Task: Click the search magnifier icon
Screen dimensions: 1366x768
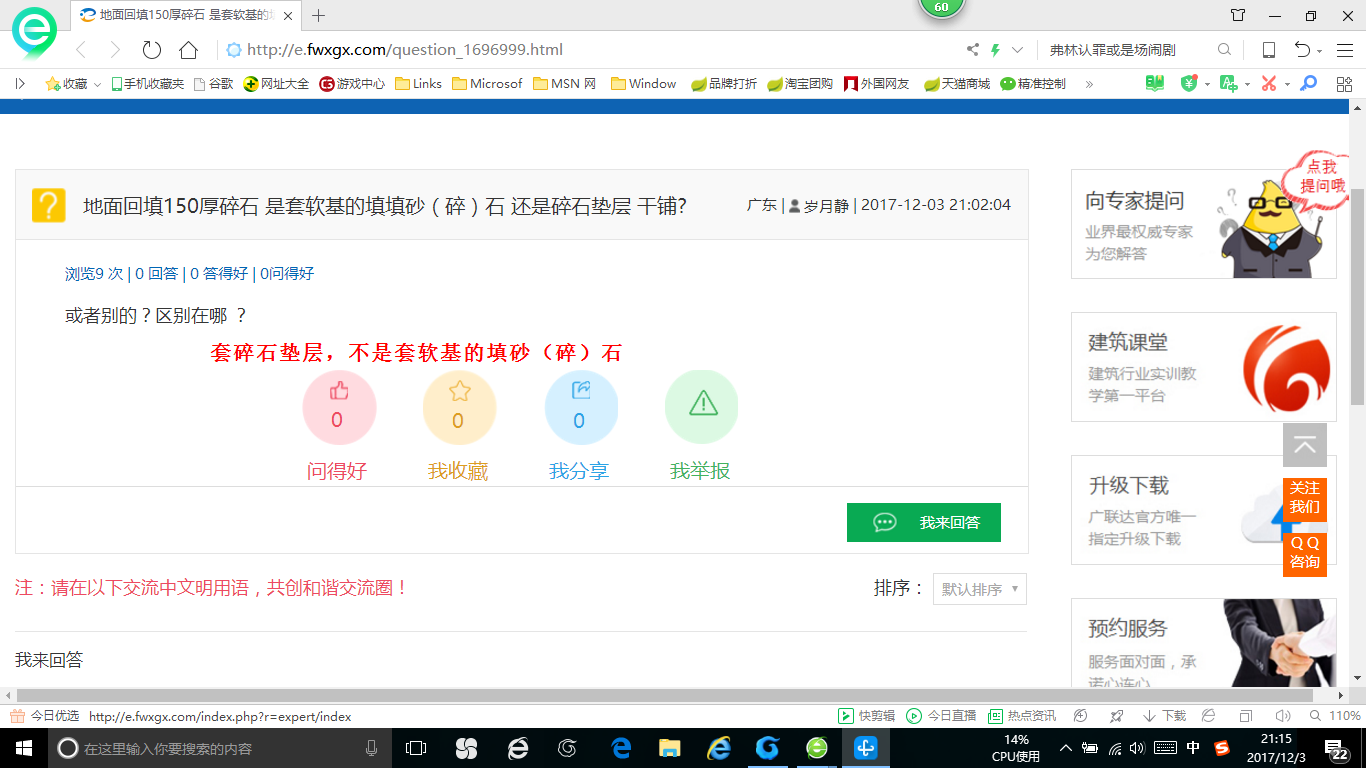Action: [x=1224, y=50]
